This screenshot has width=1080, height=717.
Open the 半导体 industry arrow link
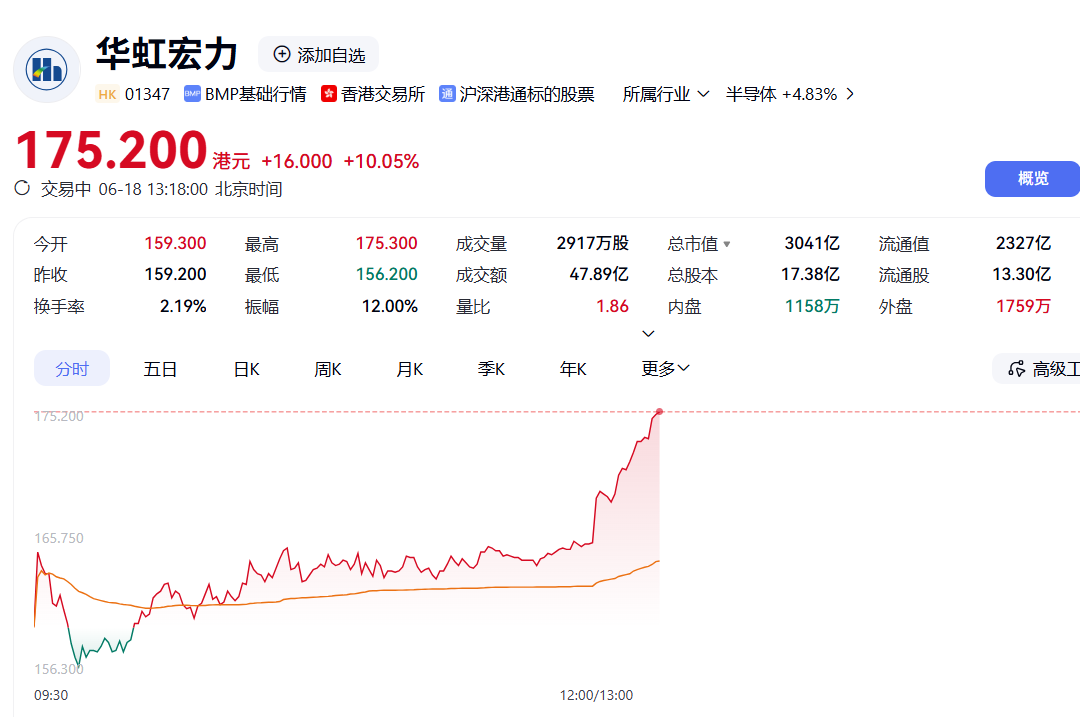tap(851, 94)
